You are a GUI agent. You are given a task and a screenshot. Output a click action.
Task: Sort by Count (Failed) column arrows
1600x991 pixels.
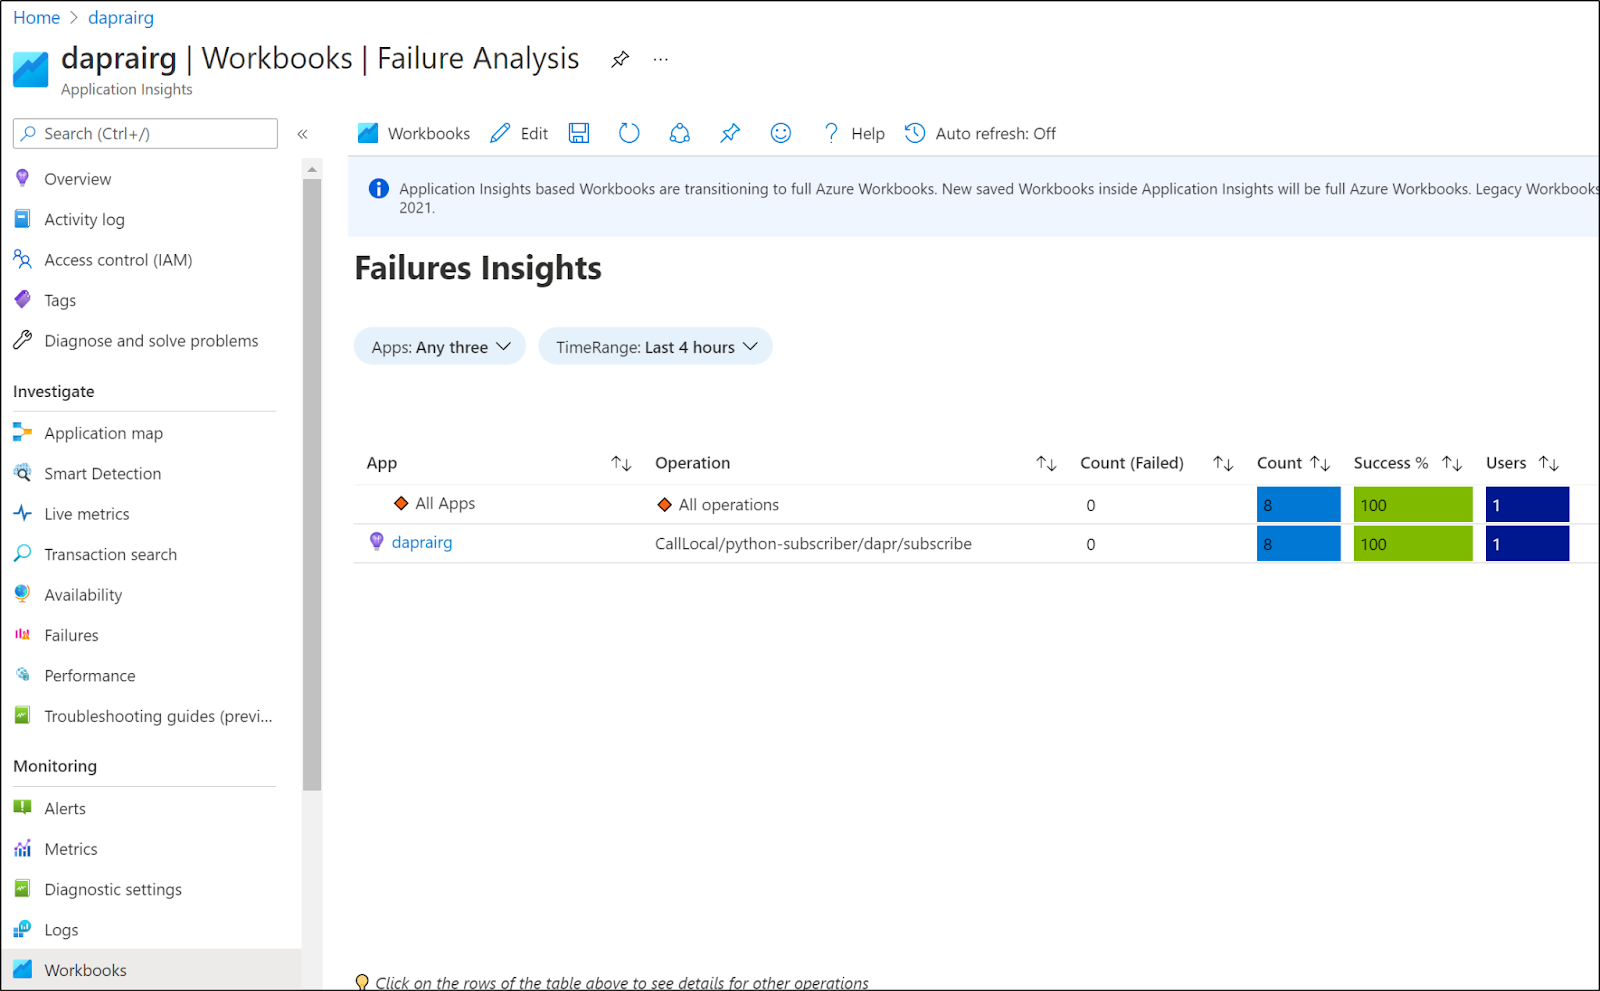point(1223,463)
